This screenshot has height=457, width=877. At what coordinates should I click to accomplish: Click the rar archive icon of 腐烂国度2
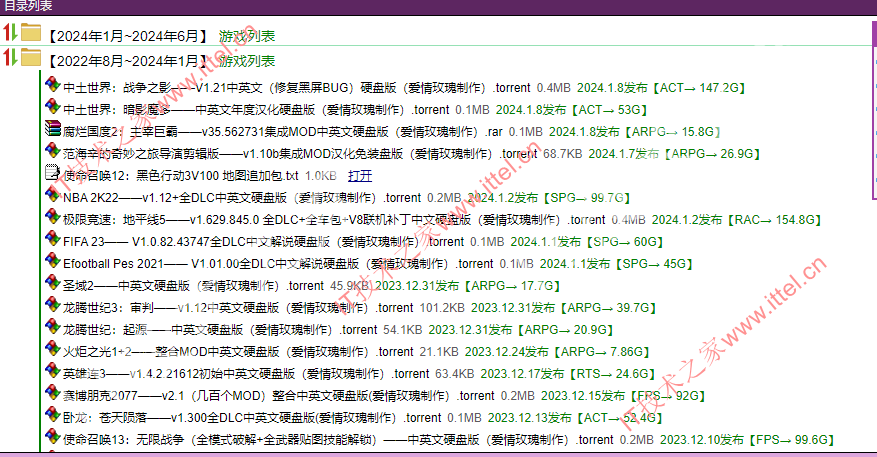(x=53, y=129)
